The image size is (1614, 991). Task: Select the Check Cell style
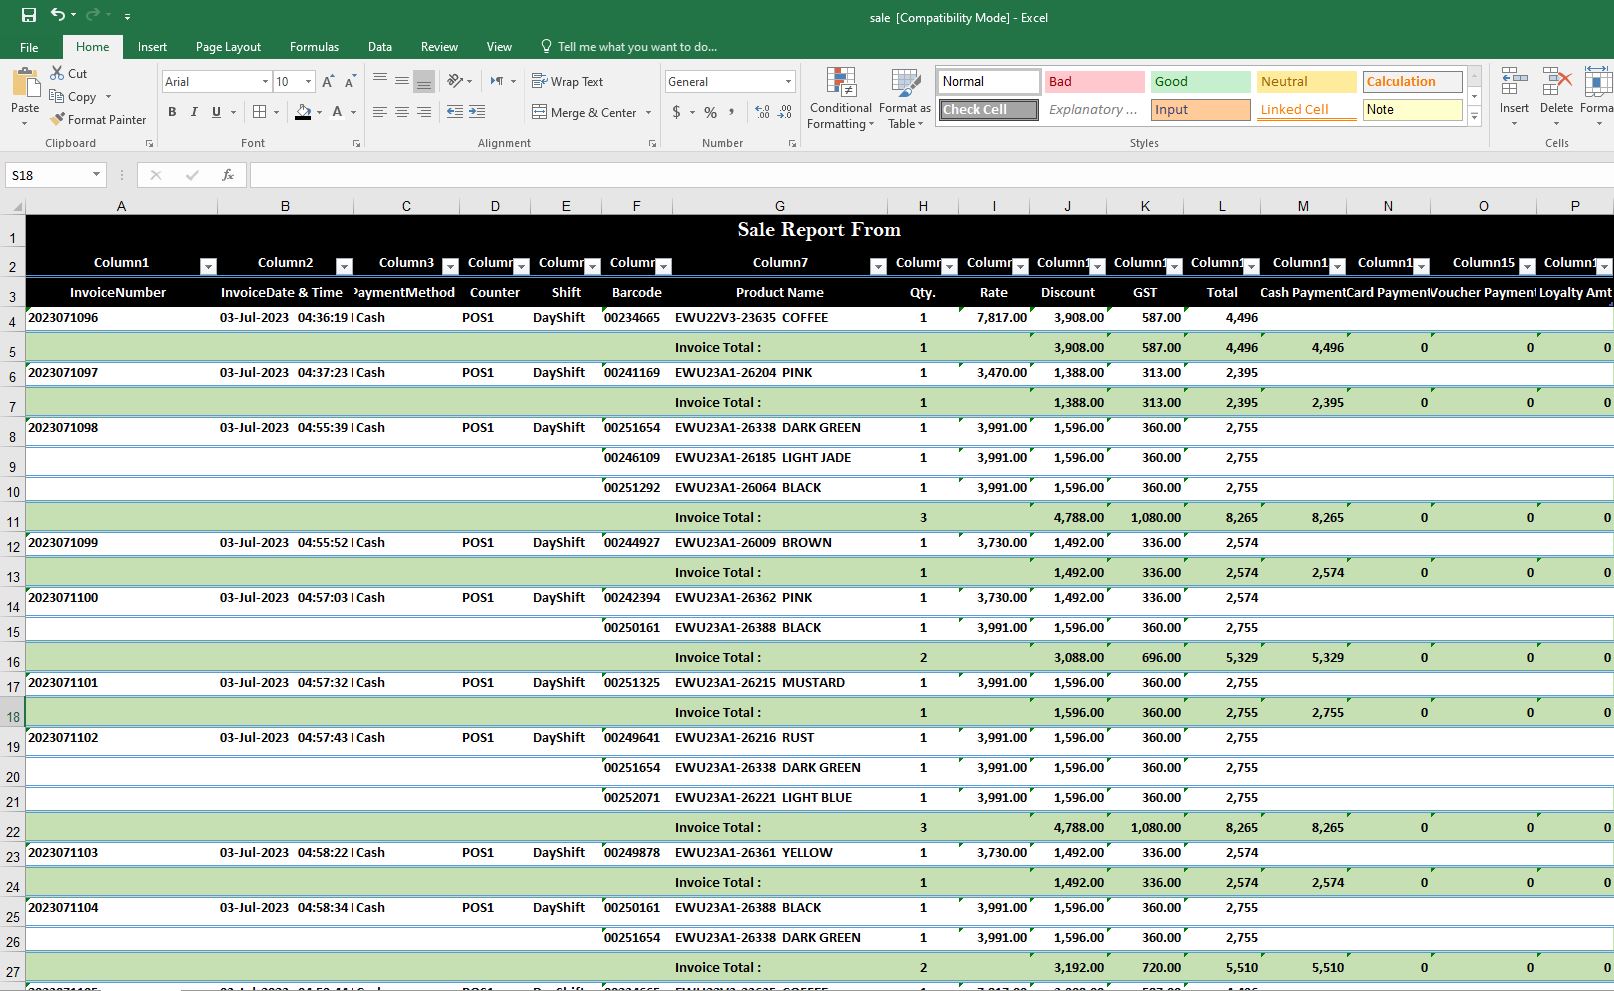pos(986,109)
